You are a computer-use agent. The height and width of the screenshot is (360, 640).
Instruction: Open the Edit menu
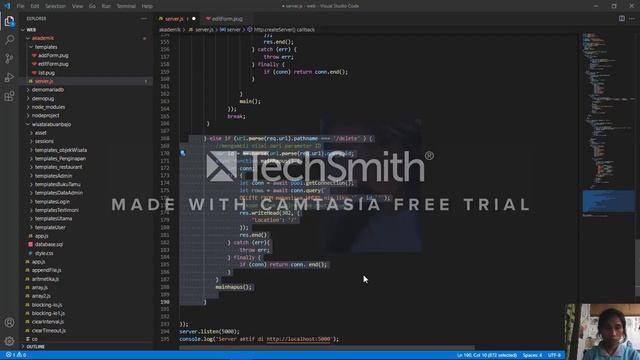(x=35, y=6)
